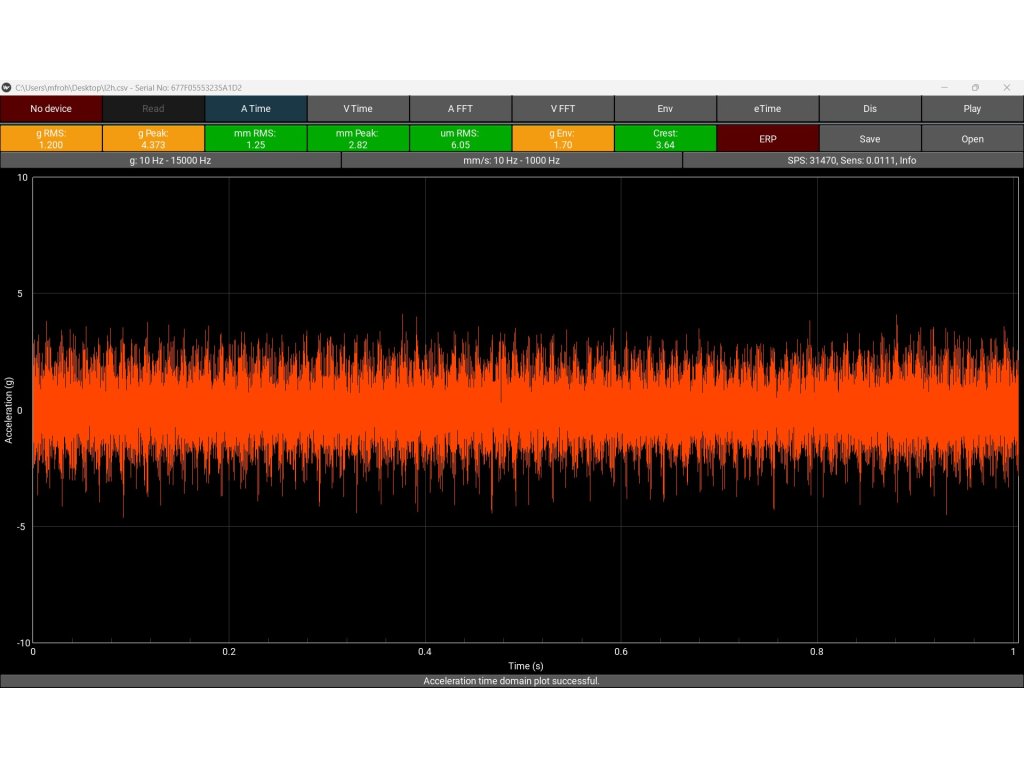
Task: Close the application window
Action: (x=1007, y=88)
